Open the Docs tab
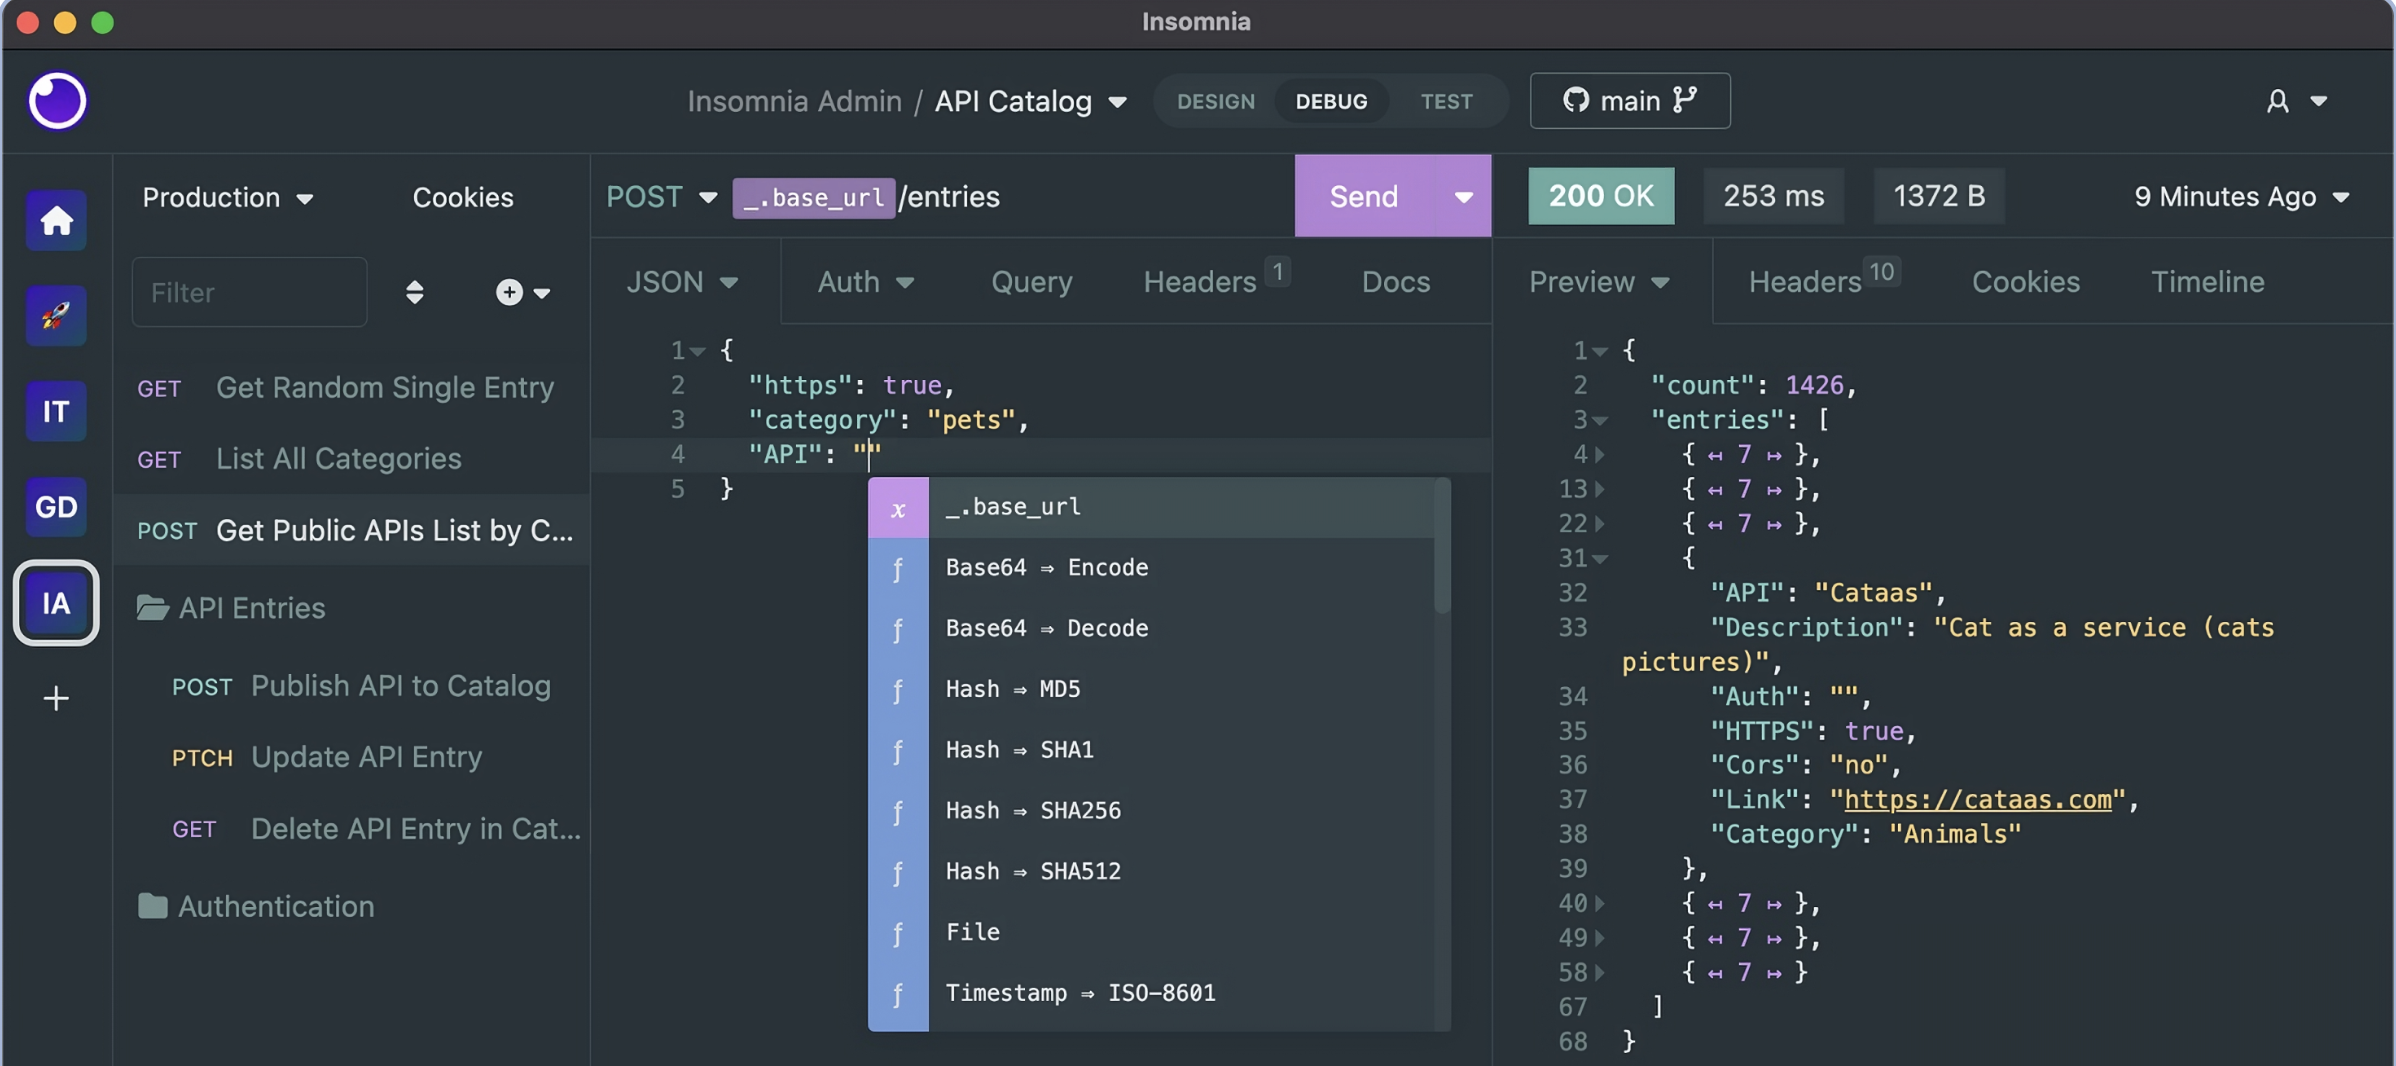Image resolution: width=2396 pixels, height=1066 pixels. point(1395,282)
